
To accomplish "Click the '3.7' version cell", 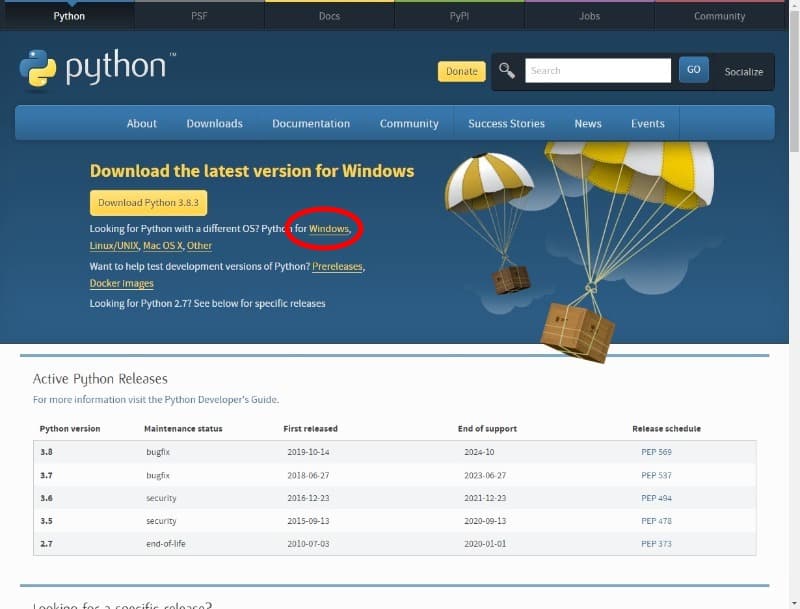I will (46, 475).
